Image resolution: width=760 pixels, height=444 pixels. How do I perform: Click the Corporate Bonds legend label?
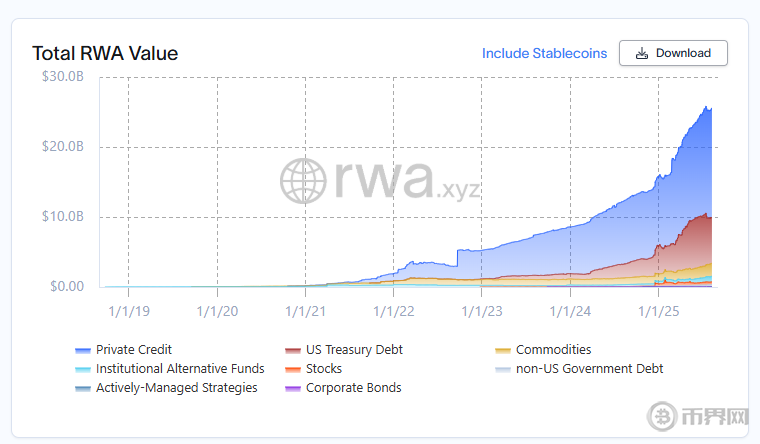pos(353,388)
